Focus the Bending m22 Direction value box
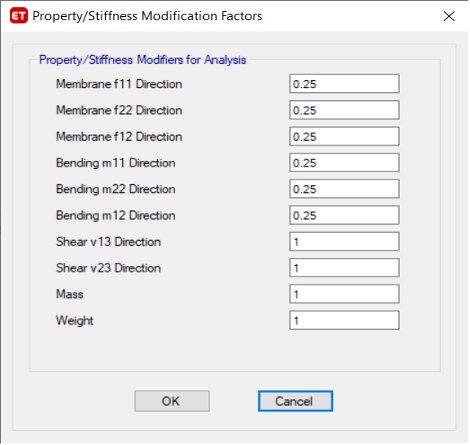Image resolution: width=470 pixels, height=445 pixels. (x=344, y=189)
